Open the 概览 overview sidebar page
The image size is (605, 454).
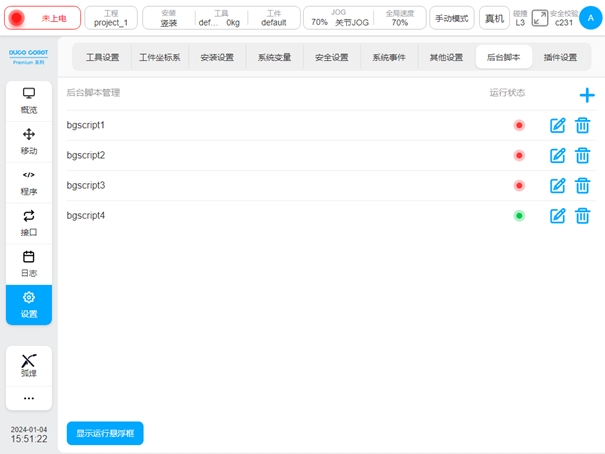pos(29,100)
